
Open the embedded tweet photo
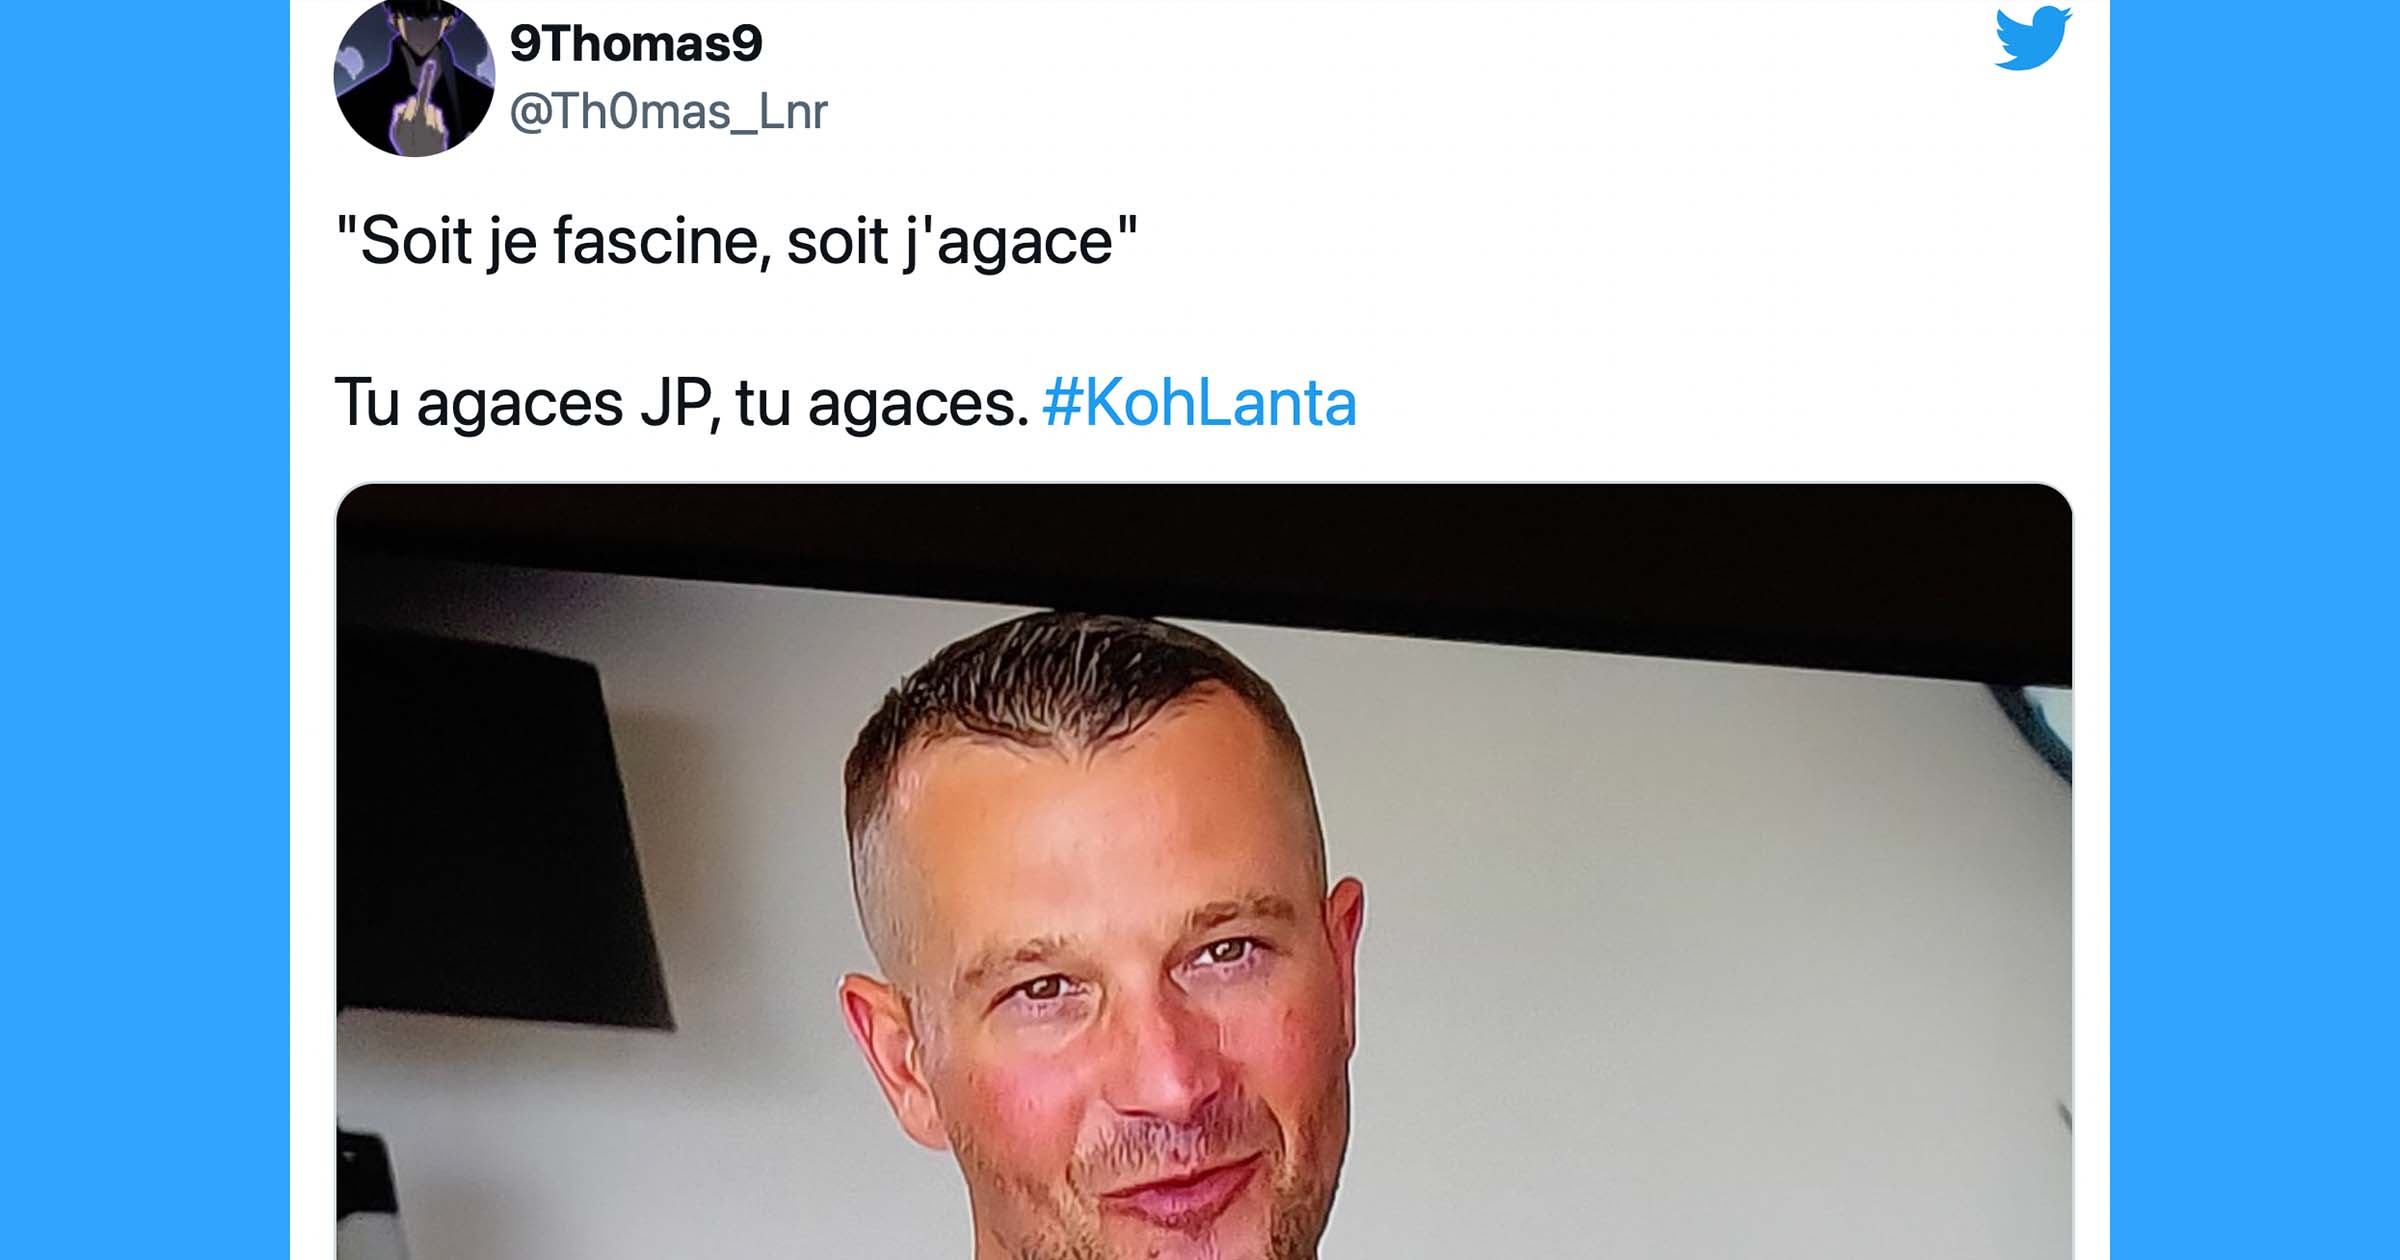pos(1204,871)
